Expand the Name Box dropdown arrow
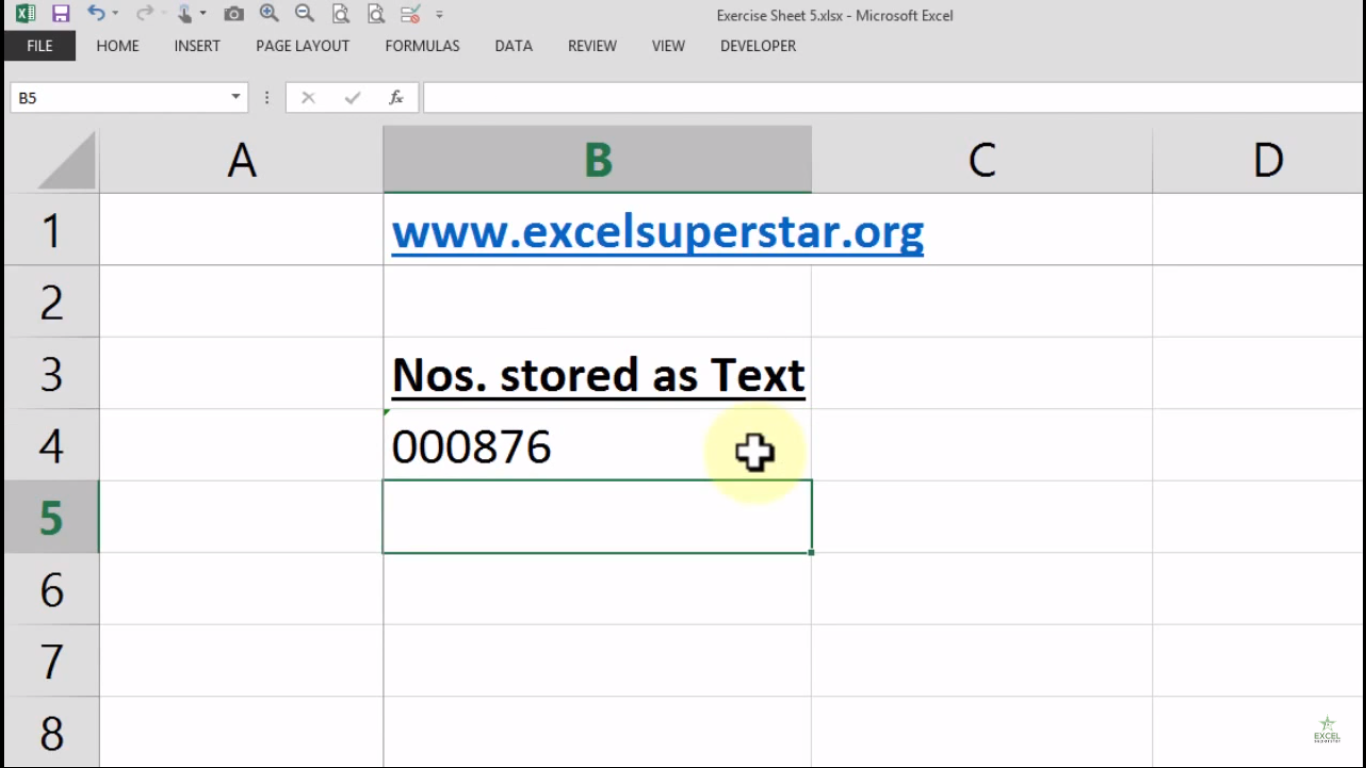This screenshot has width=1366, height=768. (x=236, y=97)
